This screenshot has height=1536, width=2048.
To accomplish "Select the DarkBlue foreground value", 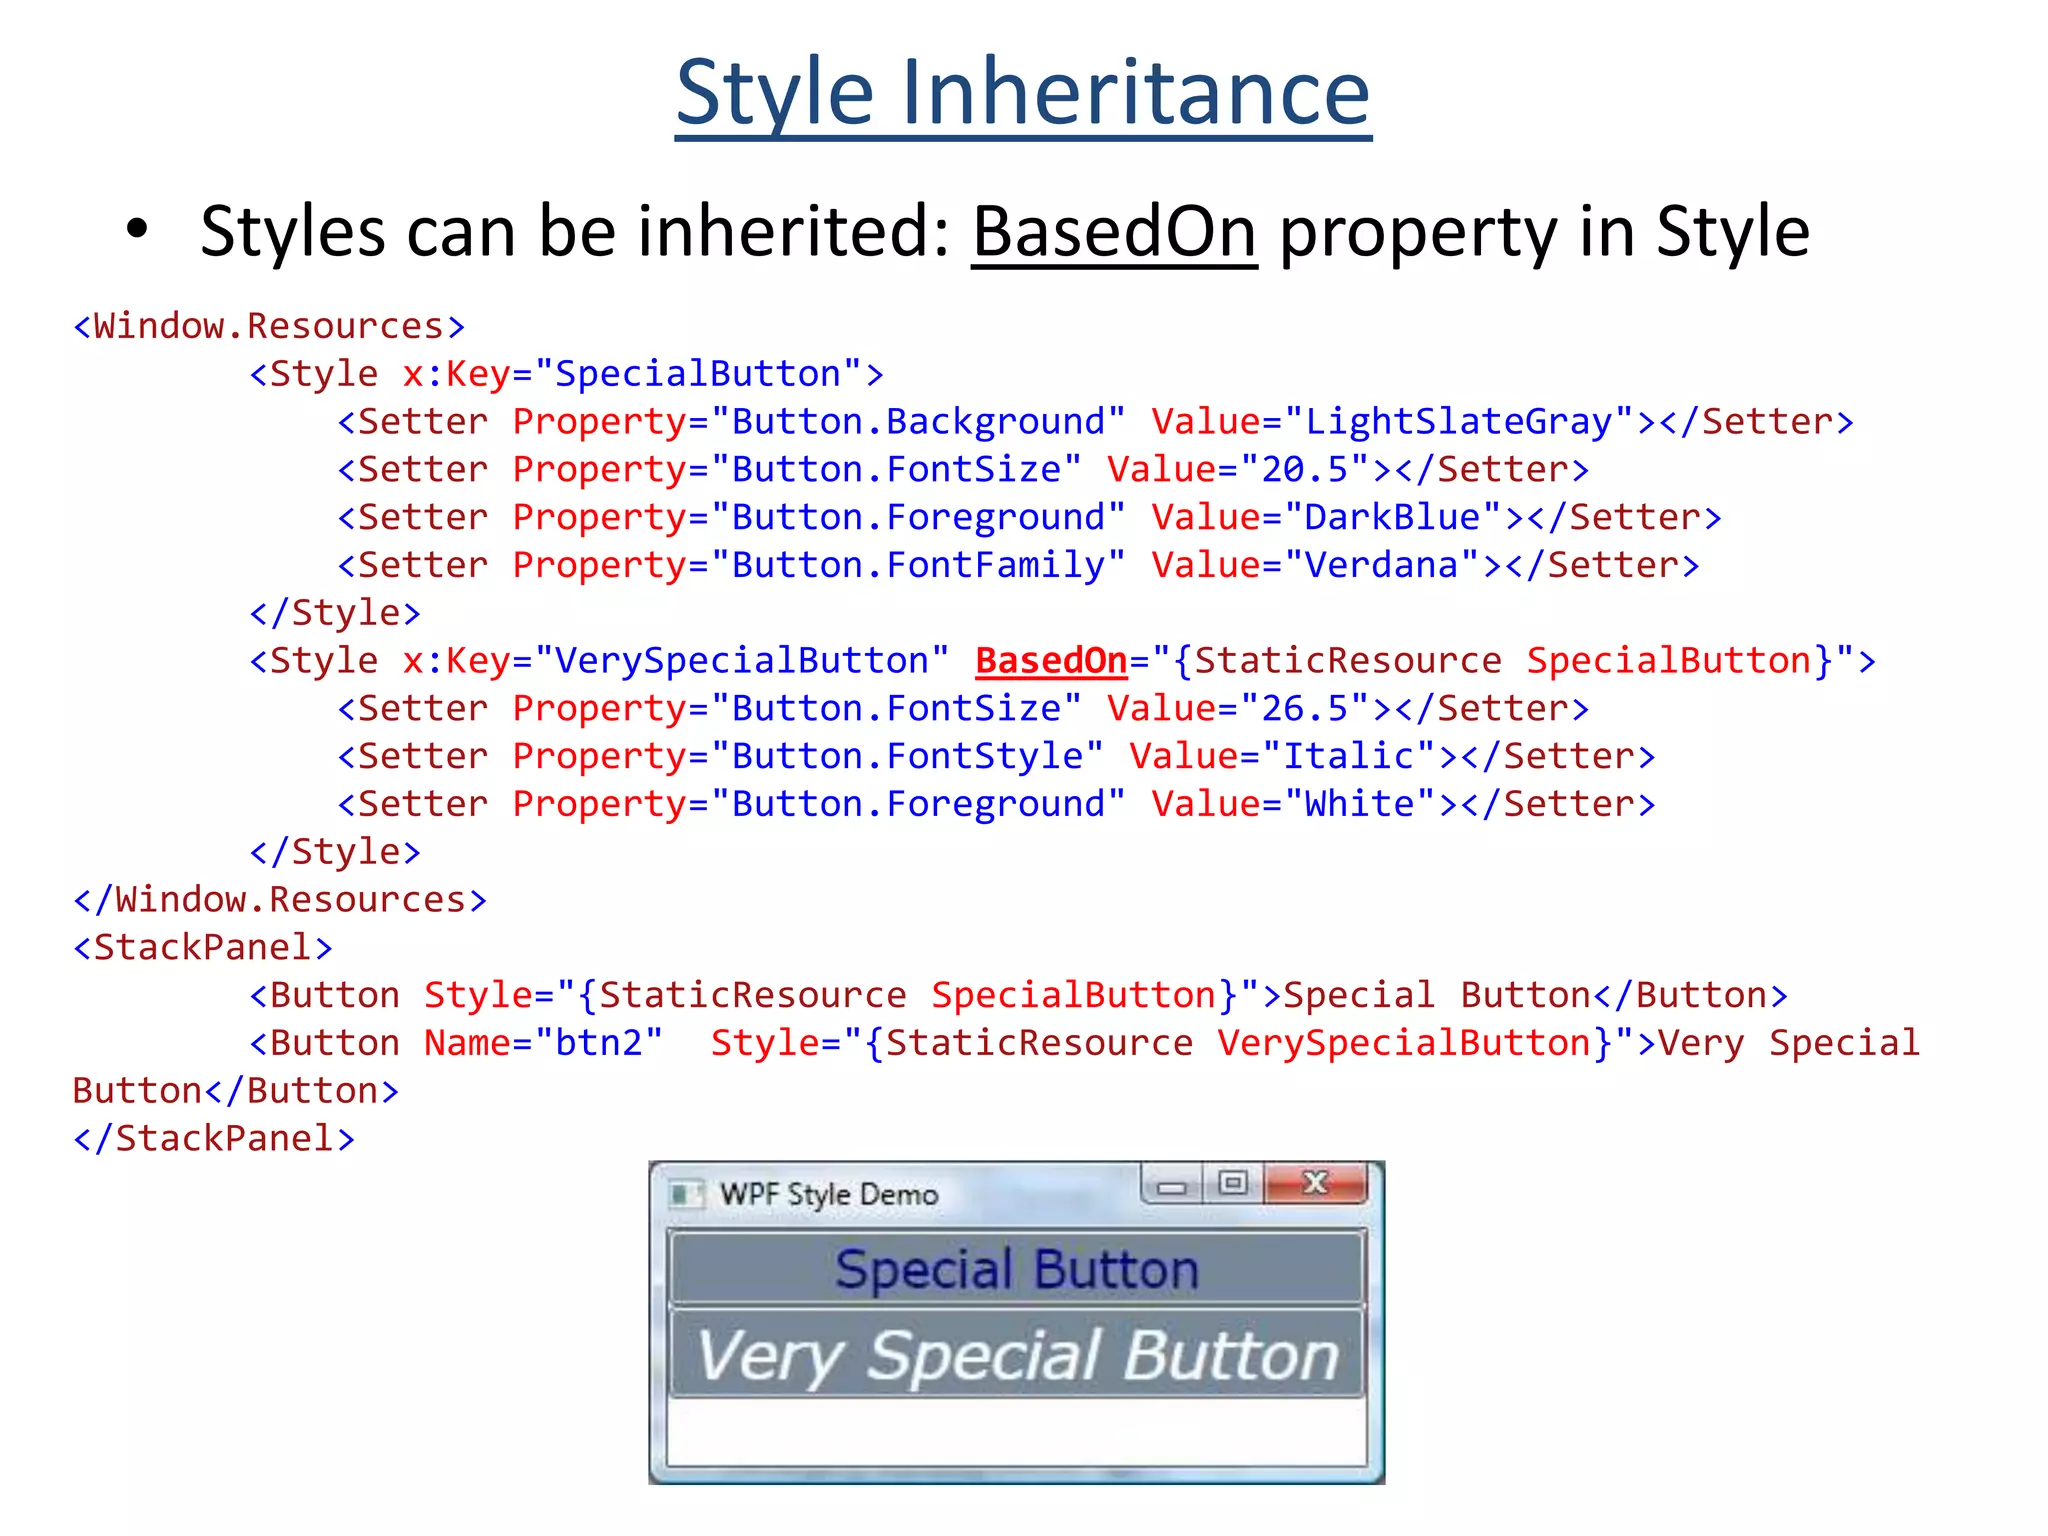I will pos(1392,518).
